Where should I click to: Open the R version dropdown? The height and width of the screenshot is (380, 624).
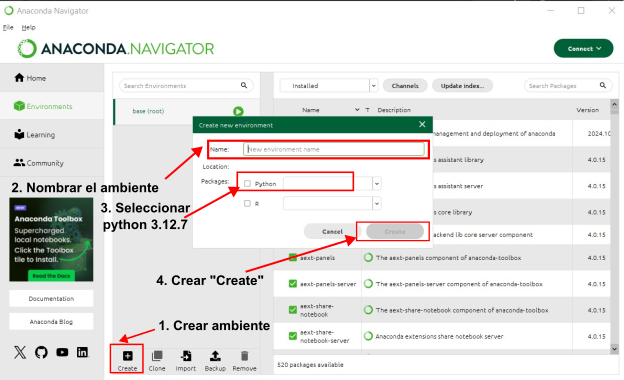(376, 204)
